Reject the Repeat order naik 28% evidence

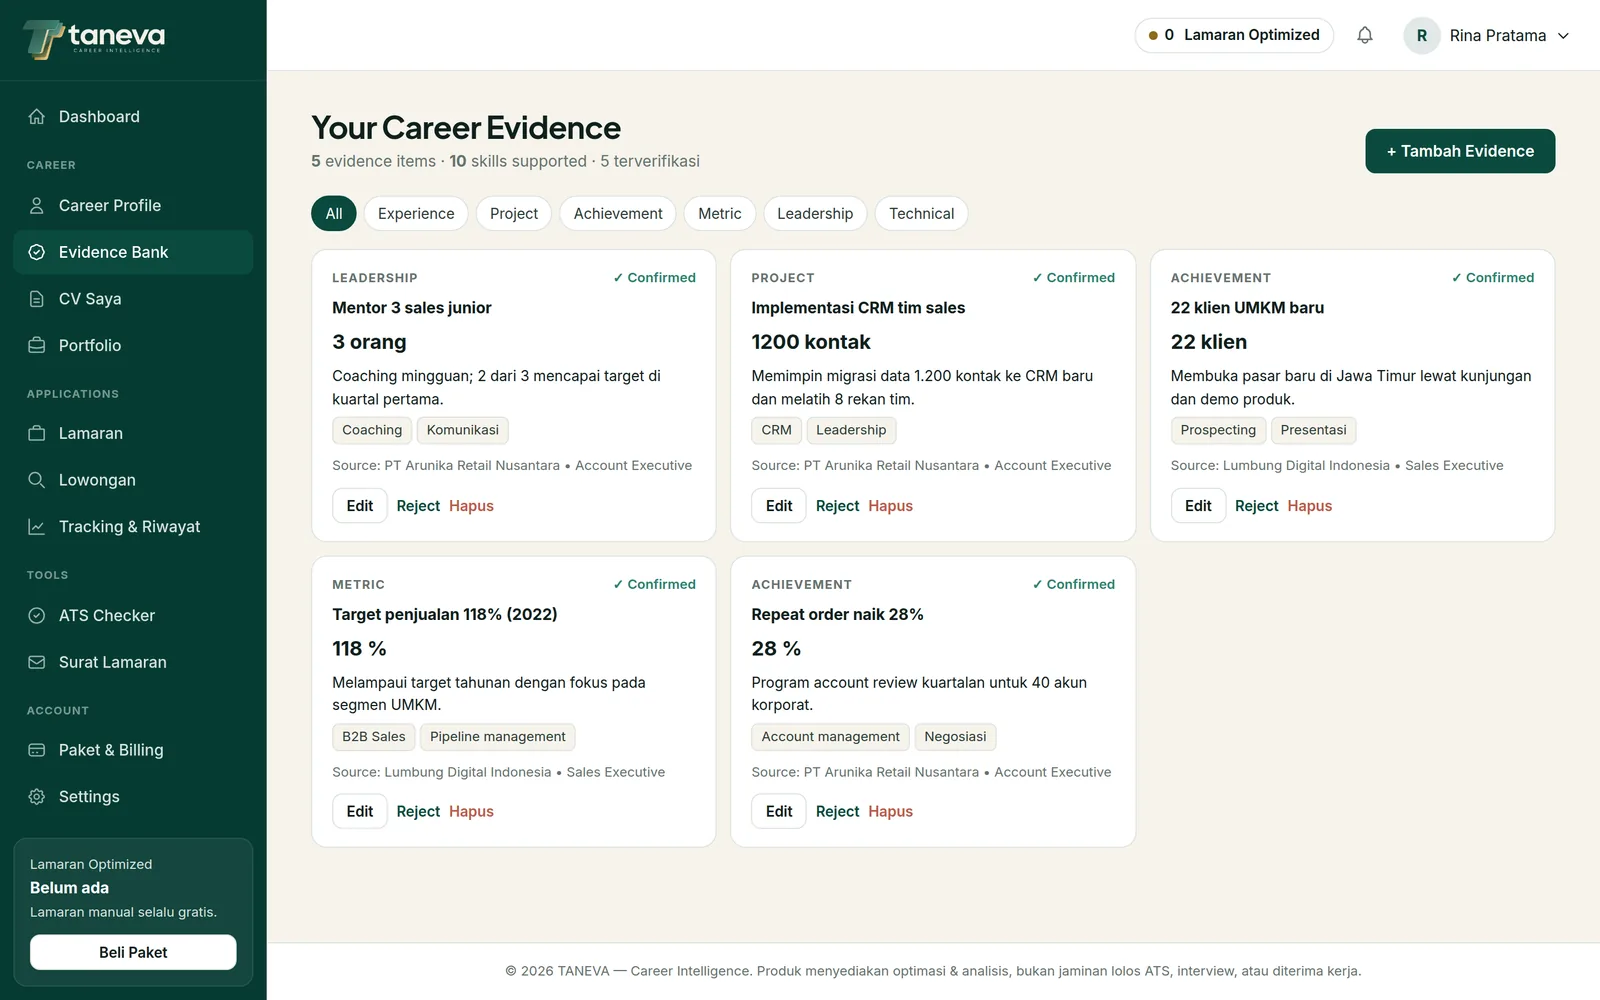point(837,812)
